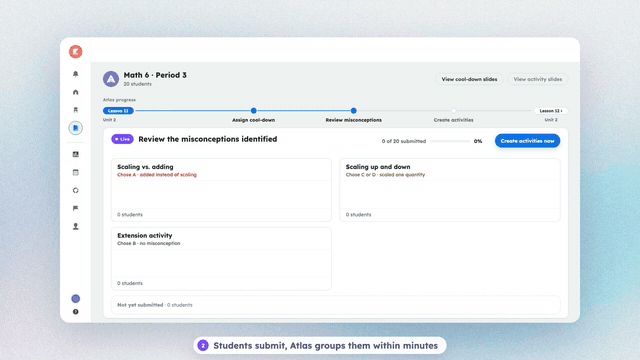Go to Lesson 12 pill
The width and height of the screenshot is (640, 360).
(x=551, y=111)
